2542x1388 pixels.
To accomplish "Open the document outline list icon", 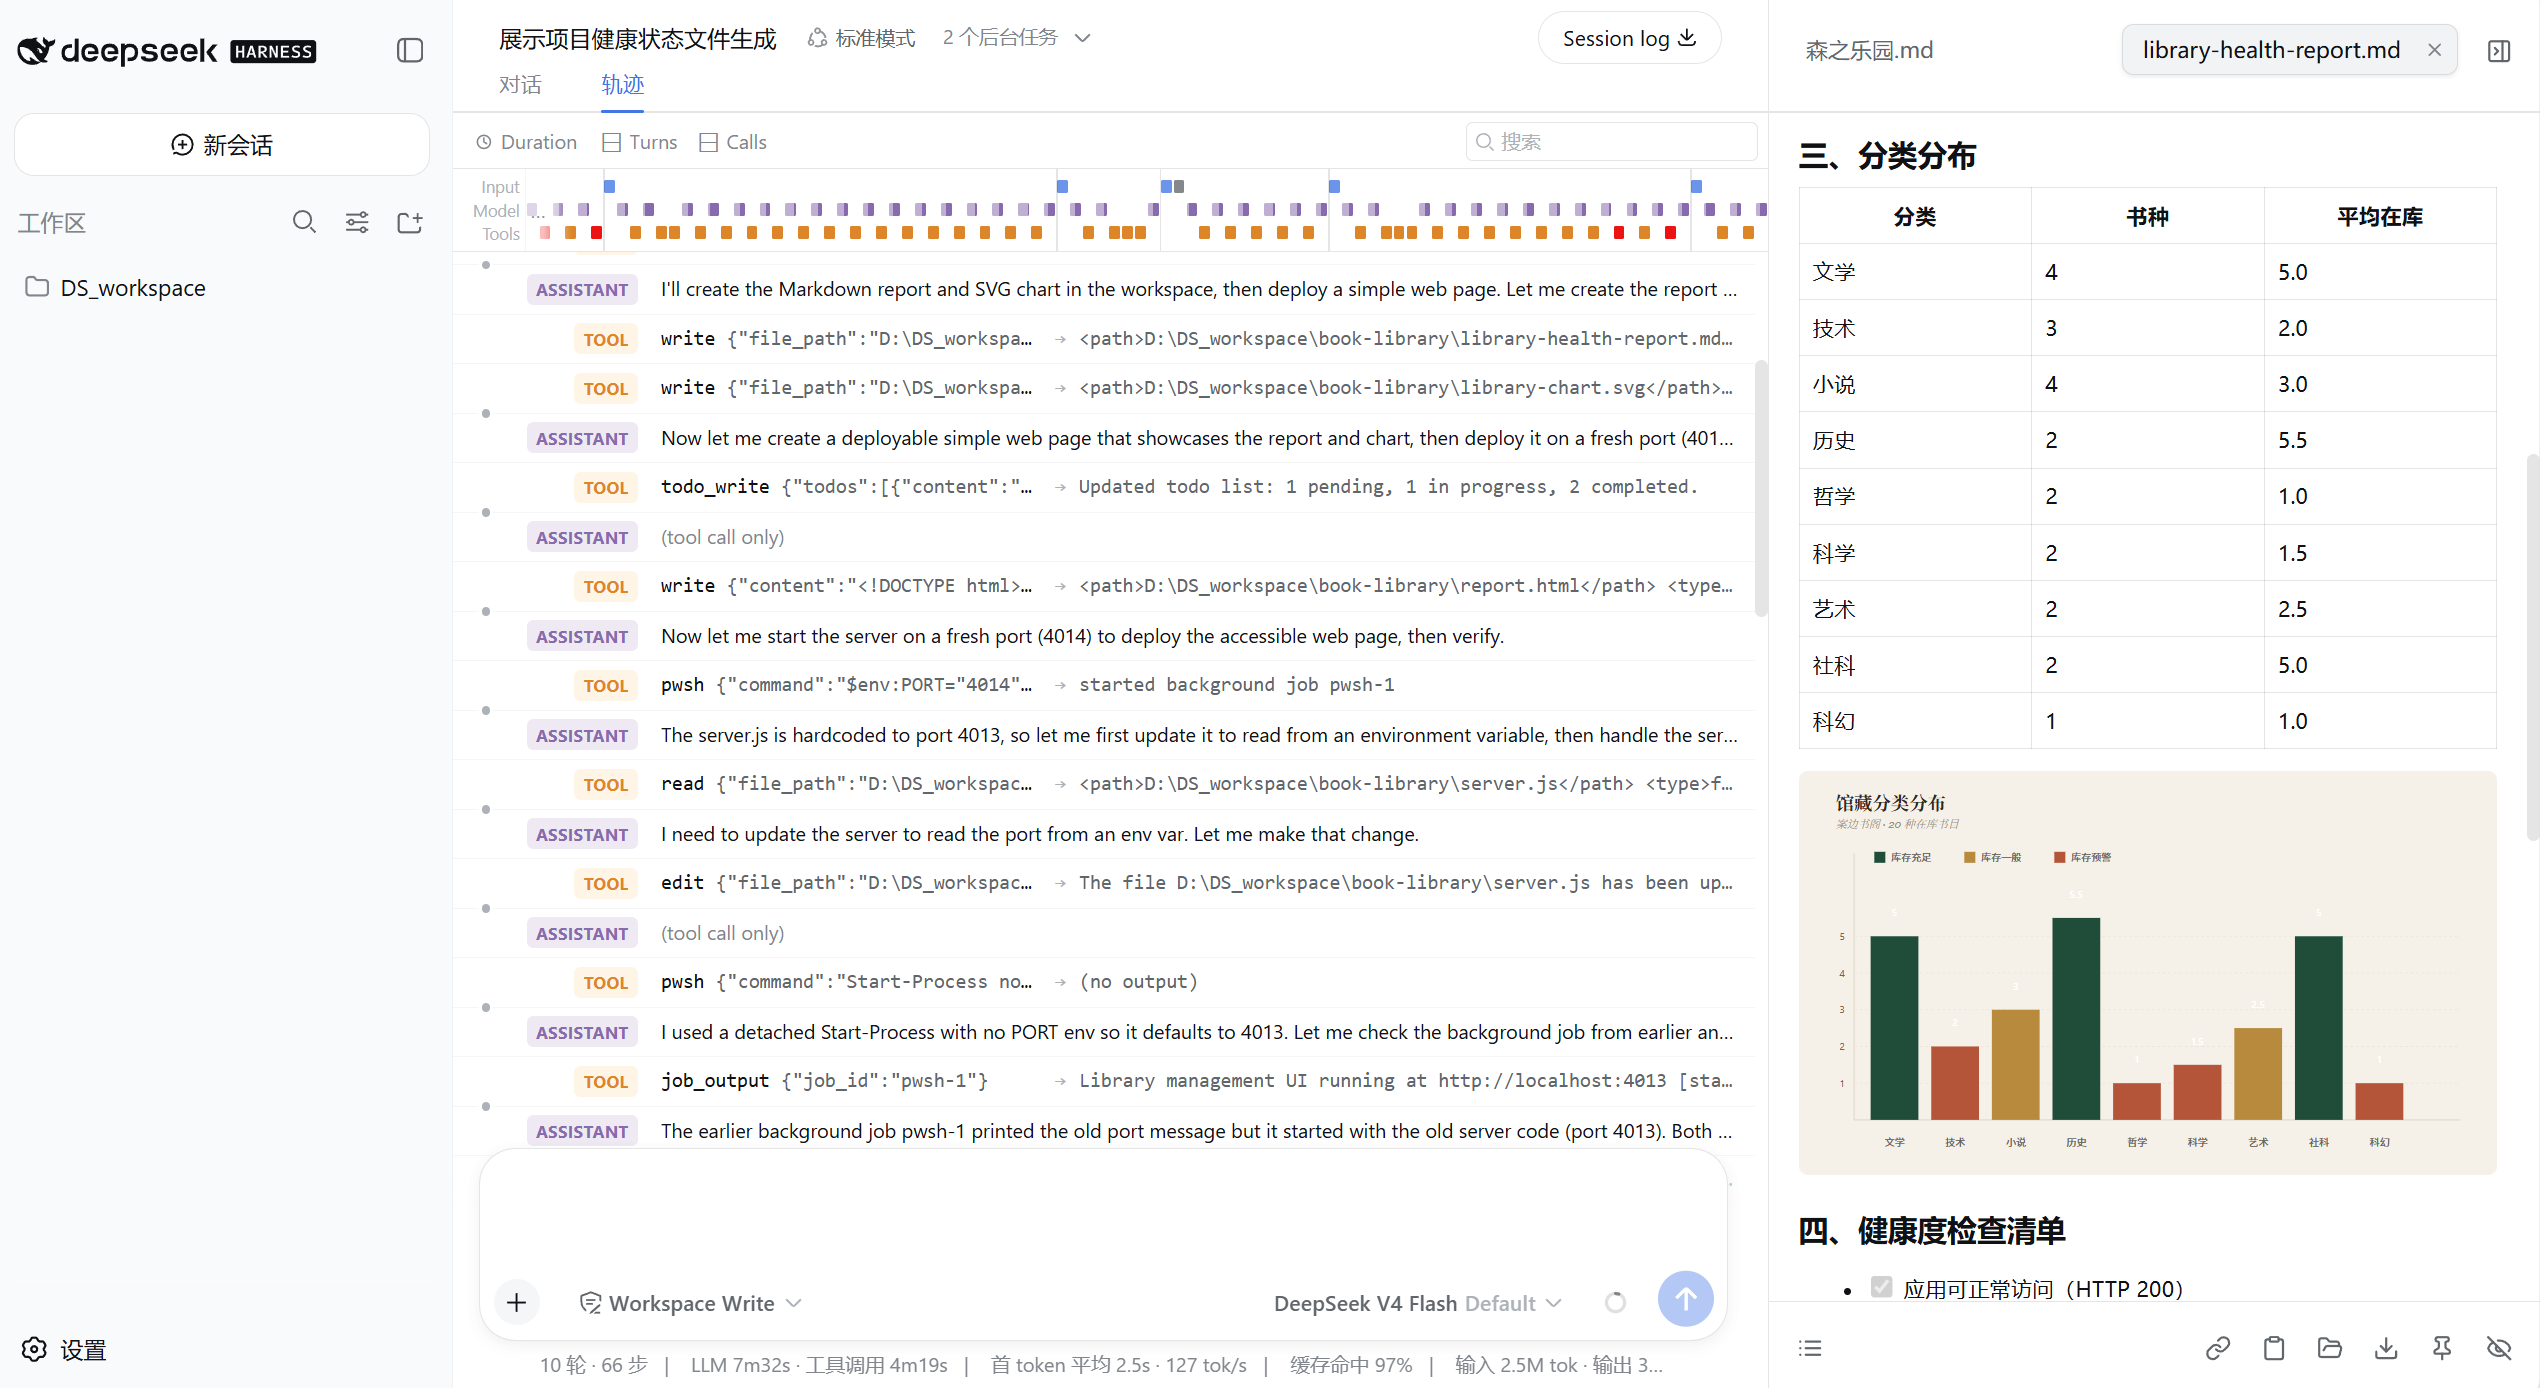I will [1810, 1348].
